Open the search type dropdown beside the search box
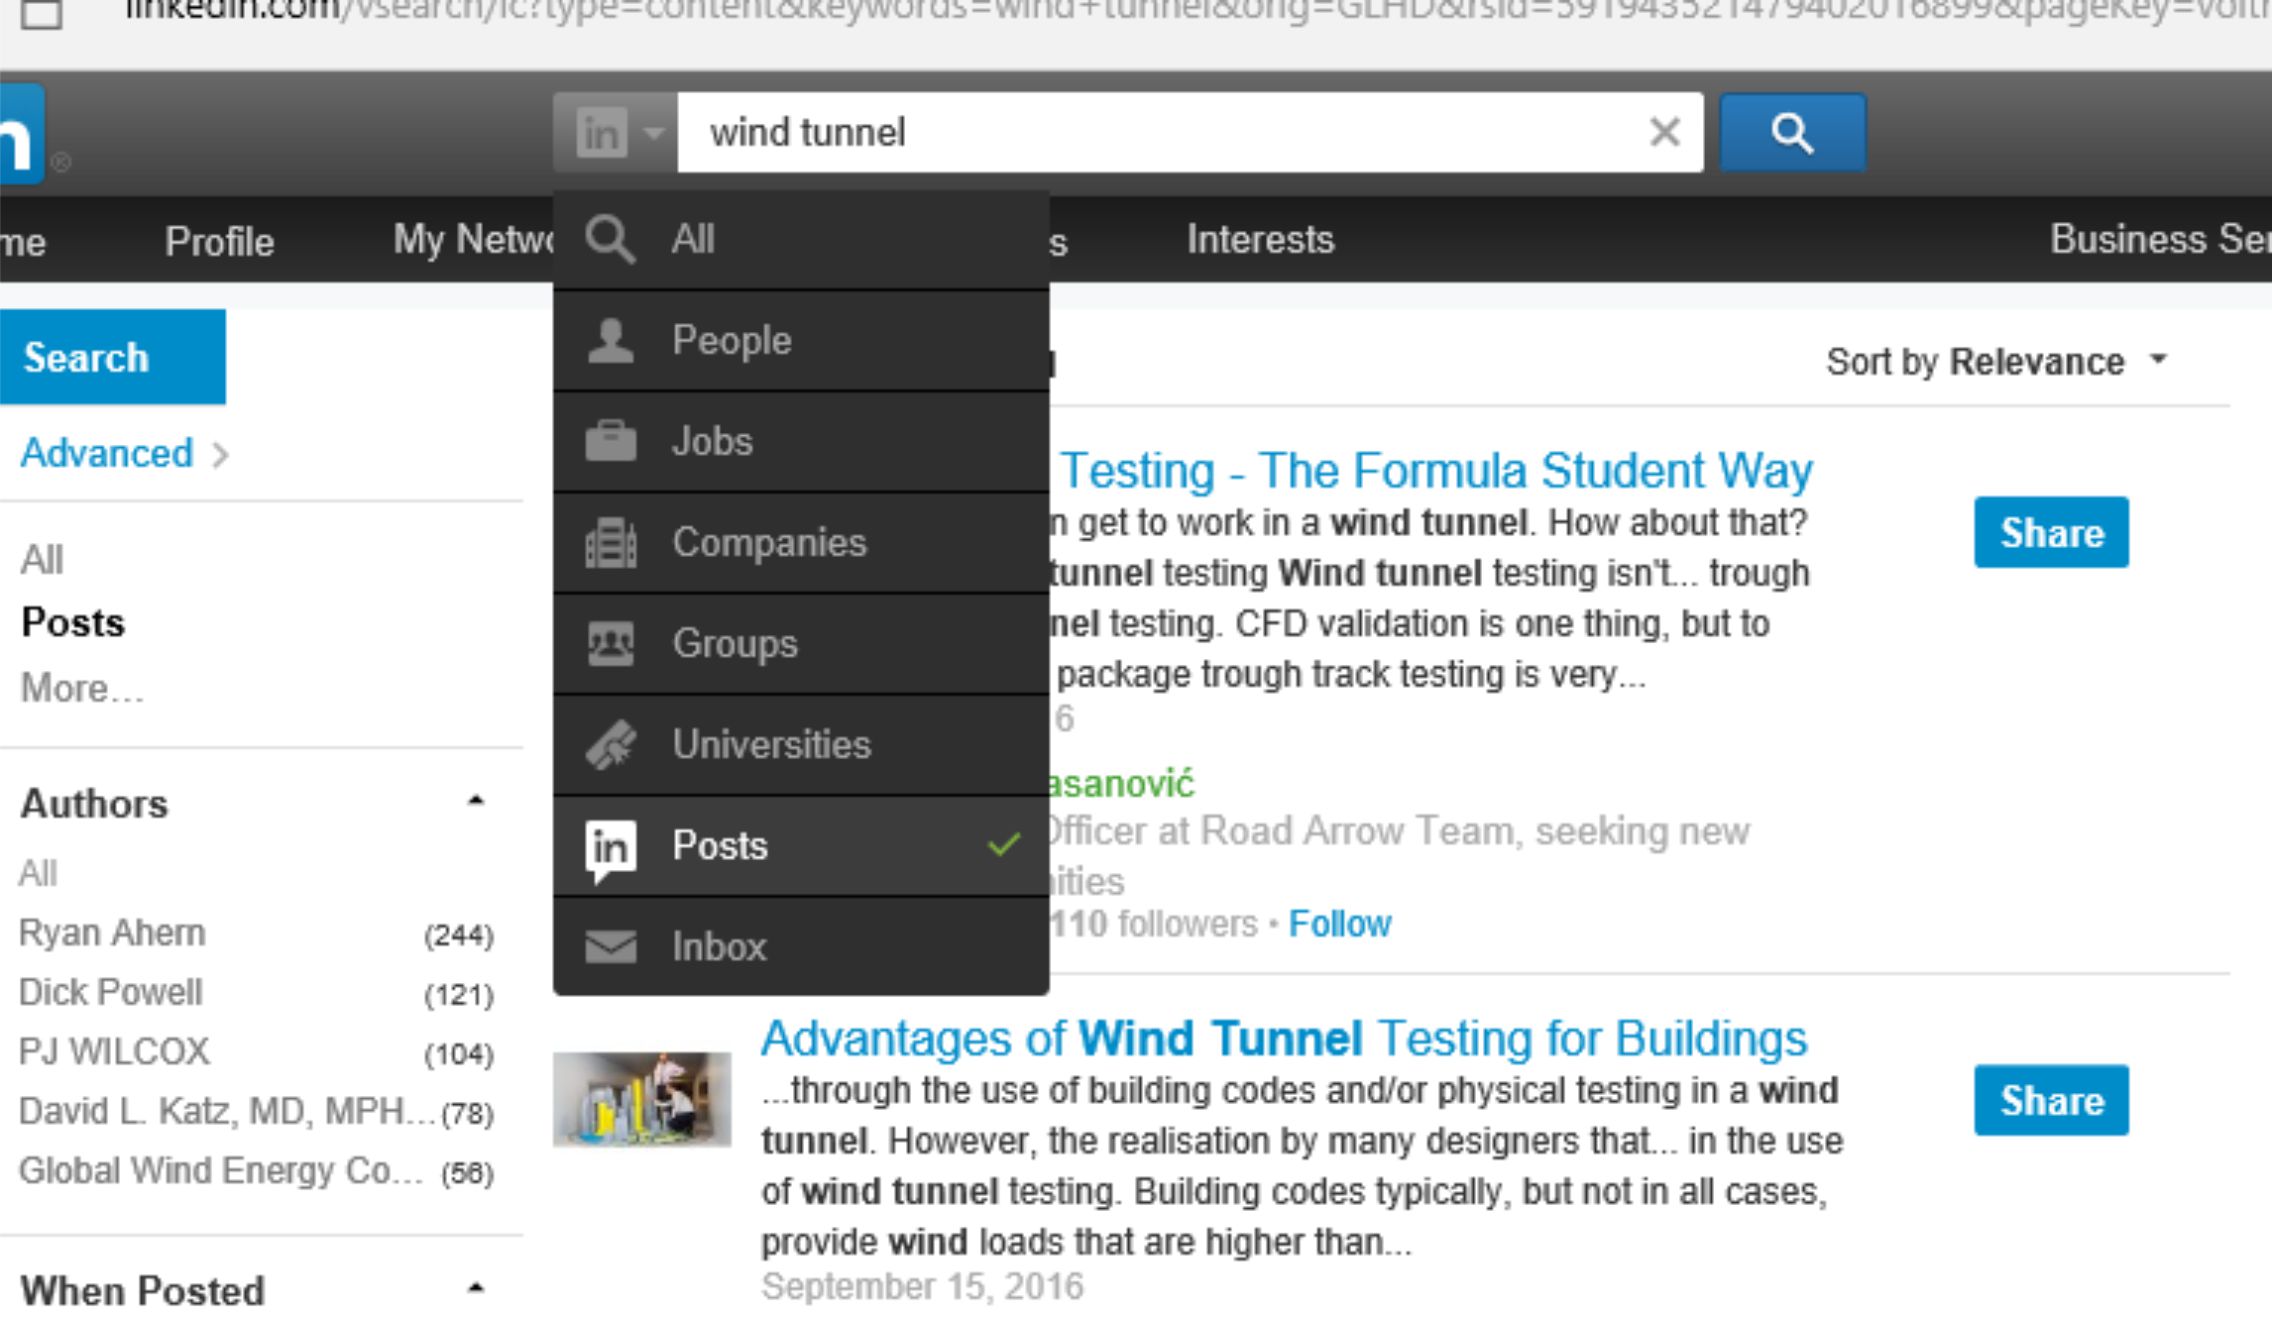 pos(615,132)
